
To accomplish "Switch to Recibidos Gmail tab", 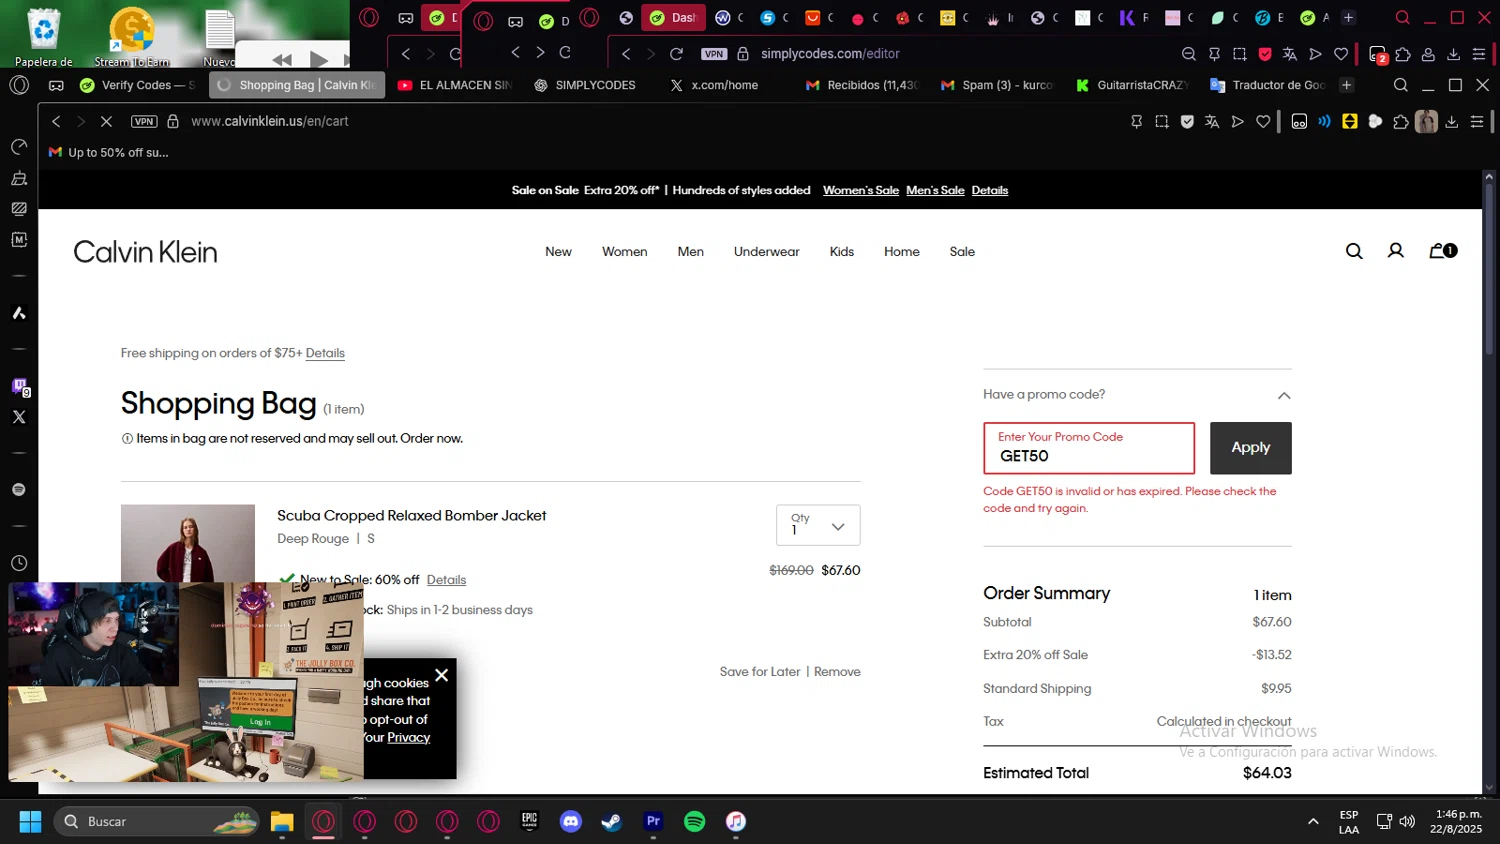I will pyautogui.click(x=862, y=85).
